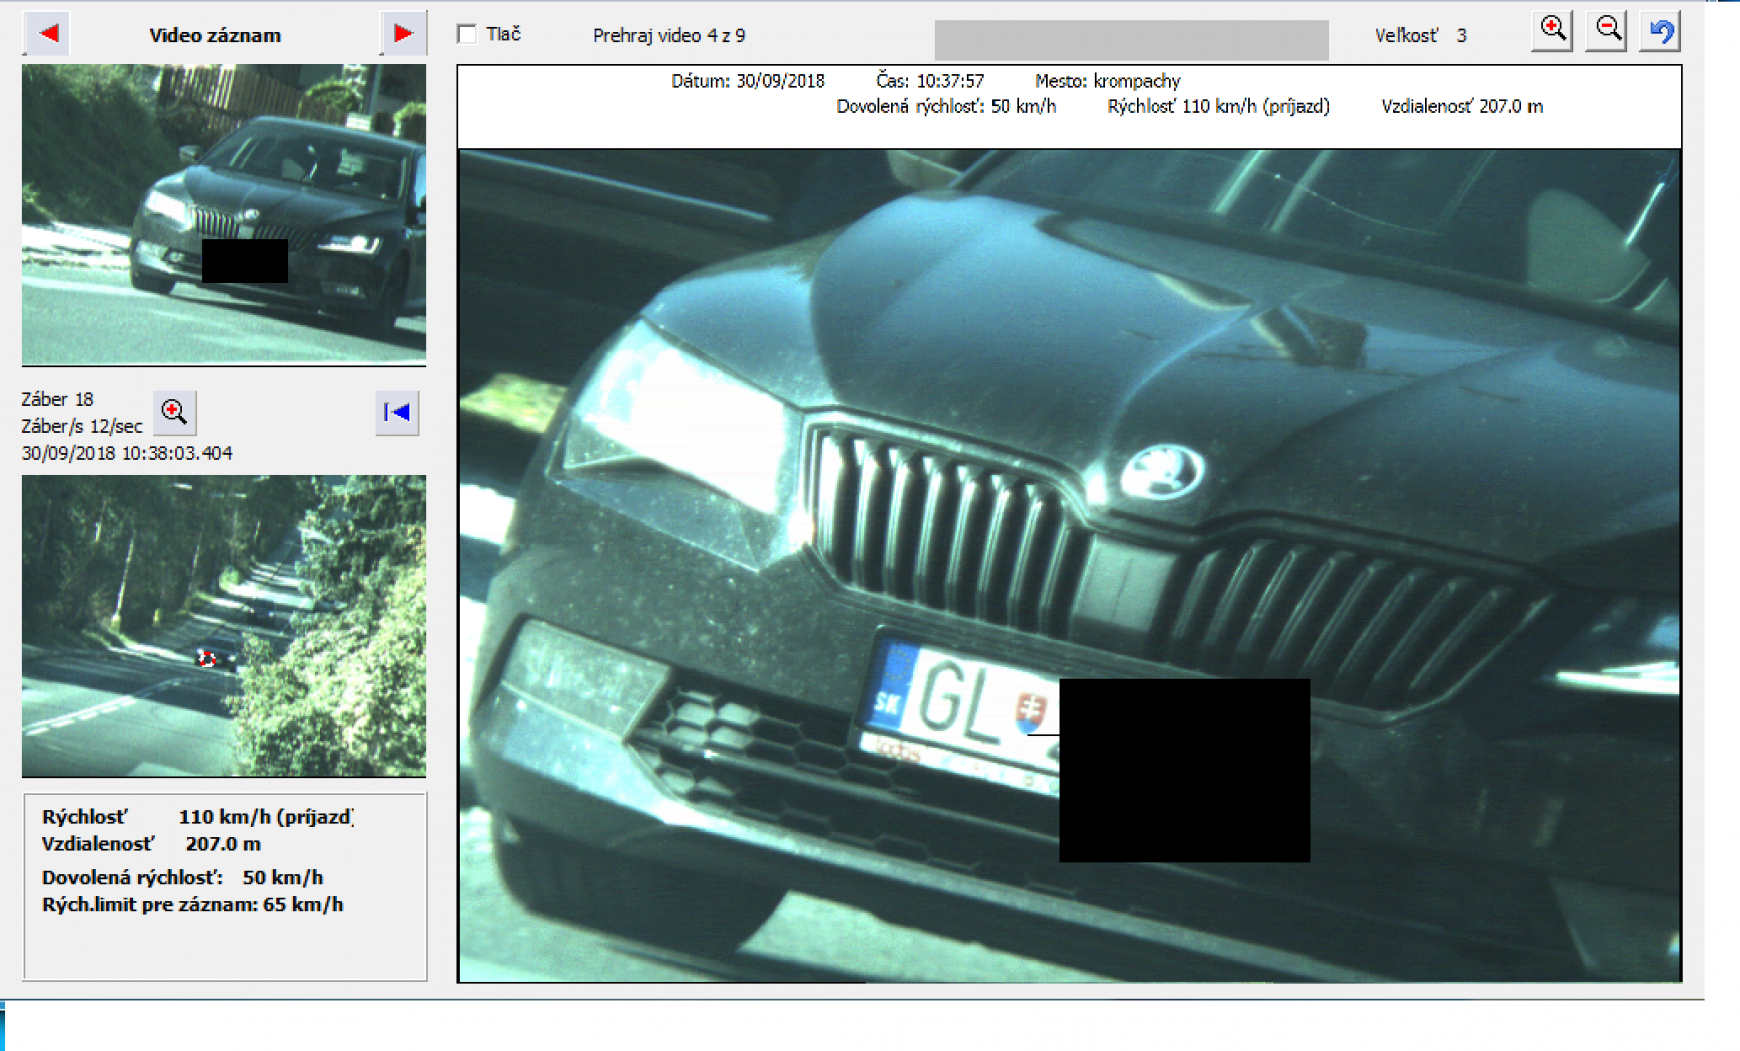Click the Dátum 30/09/2018 header text
The image size is (1740, 1051).
click(x=748, y=81)
